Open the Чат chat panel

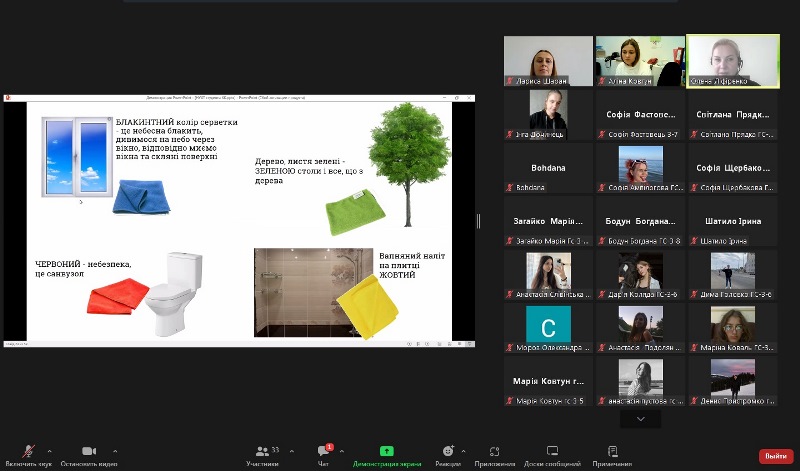tap(323, 455)
